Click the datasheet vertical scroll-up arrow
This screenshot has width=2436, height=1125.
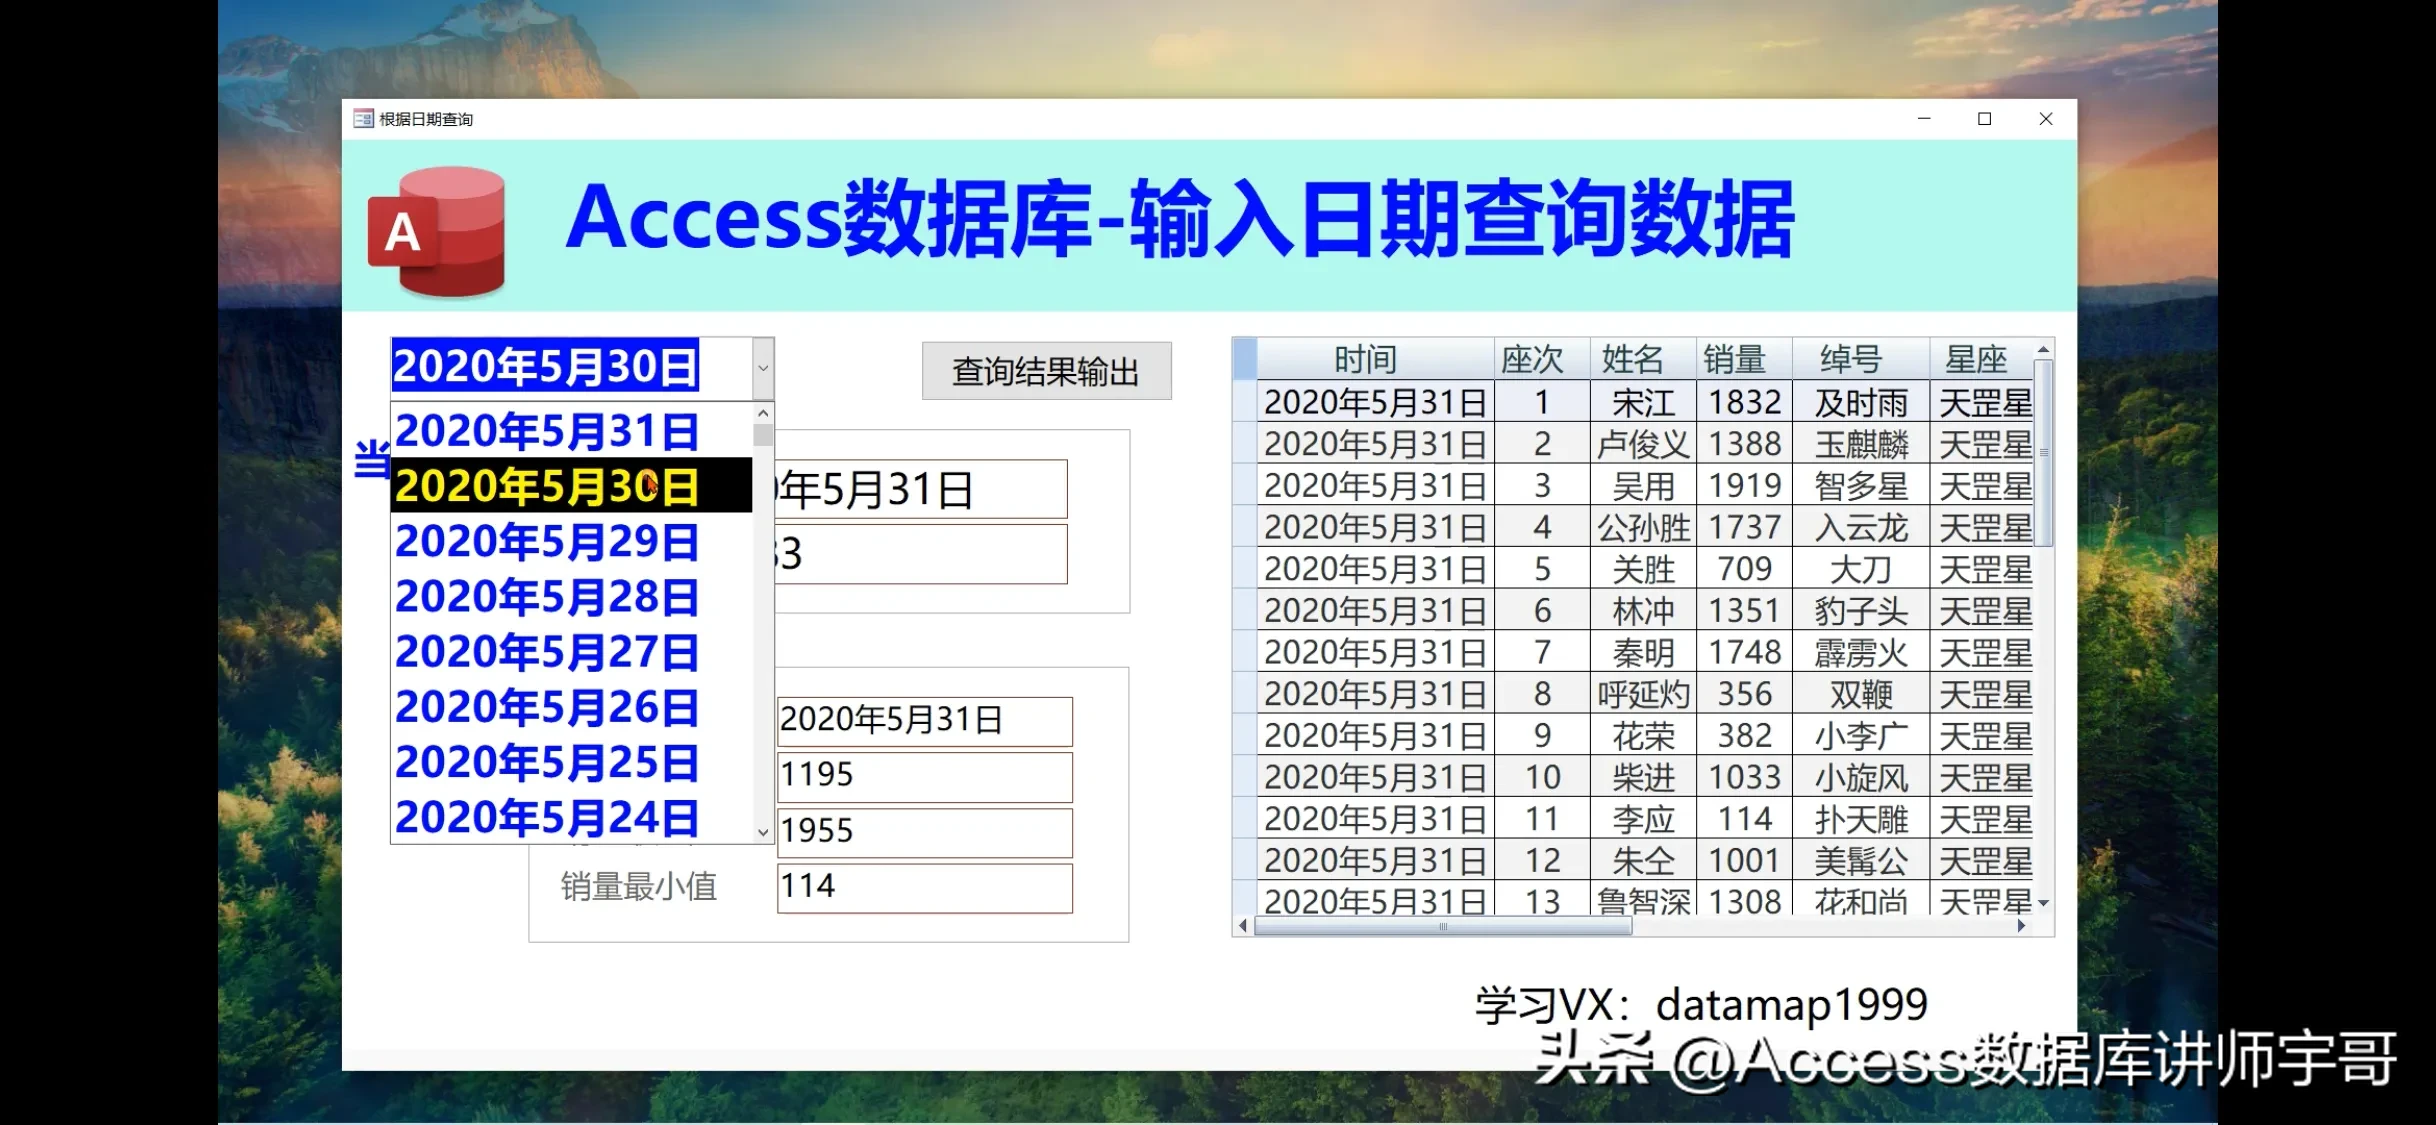tap(2044, 349)
